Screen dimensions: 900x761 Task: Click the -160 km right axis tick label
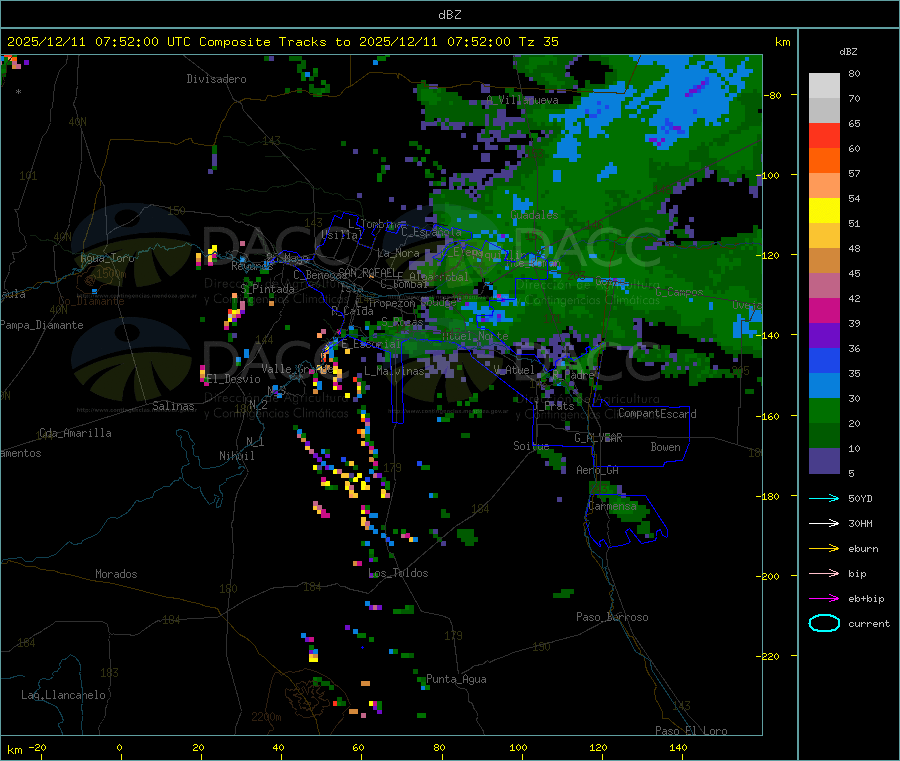[x=769, y=416]
